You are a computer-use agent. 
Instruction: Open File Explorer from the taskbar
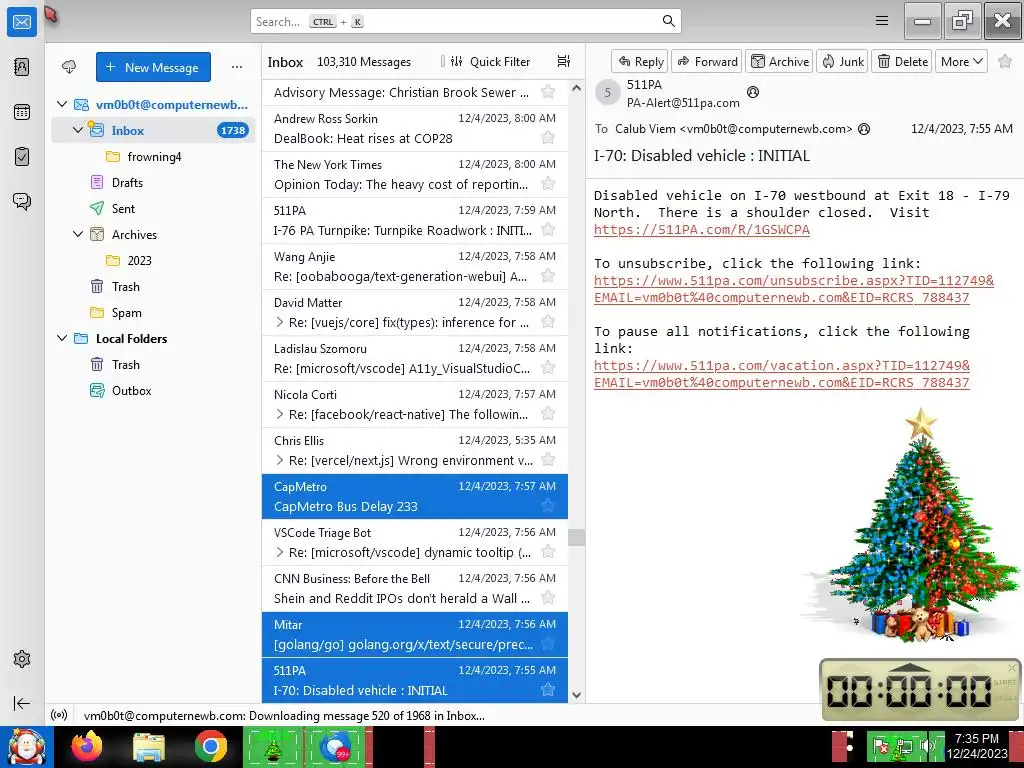pyautogui.click(x=149, y=746)
